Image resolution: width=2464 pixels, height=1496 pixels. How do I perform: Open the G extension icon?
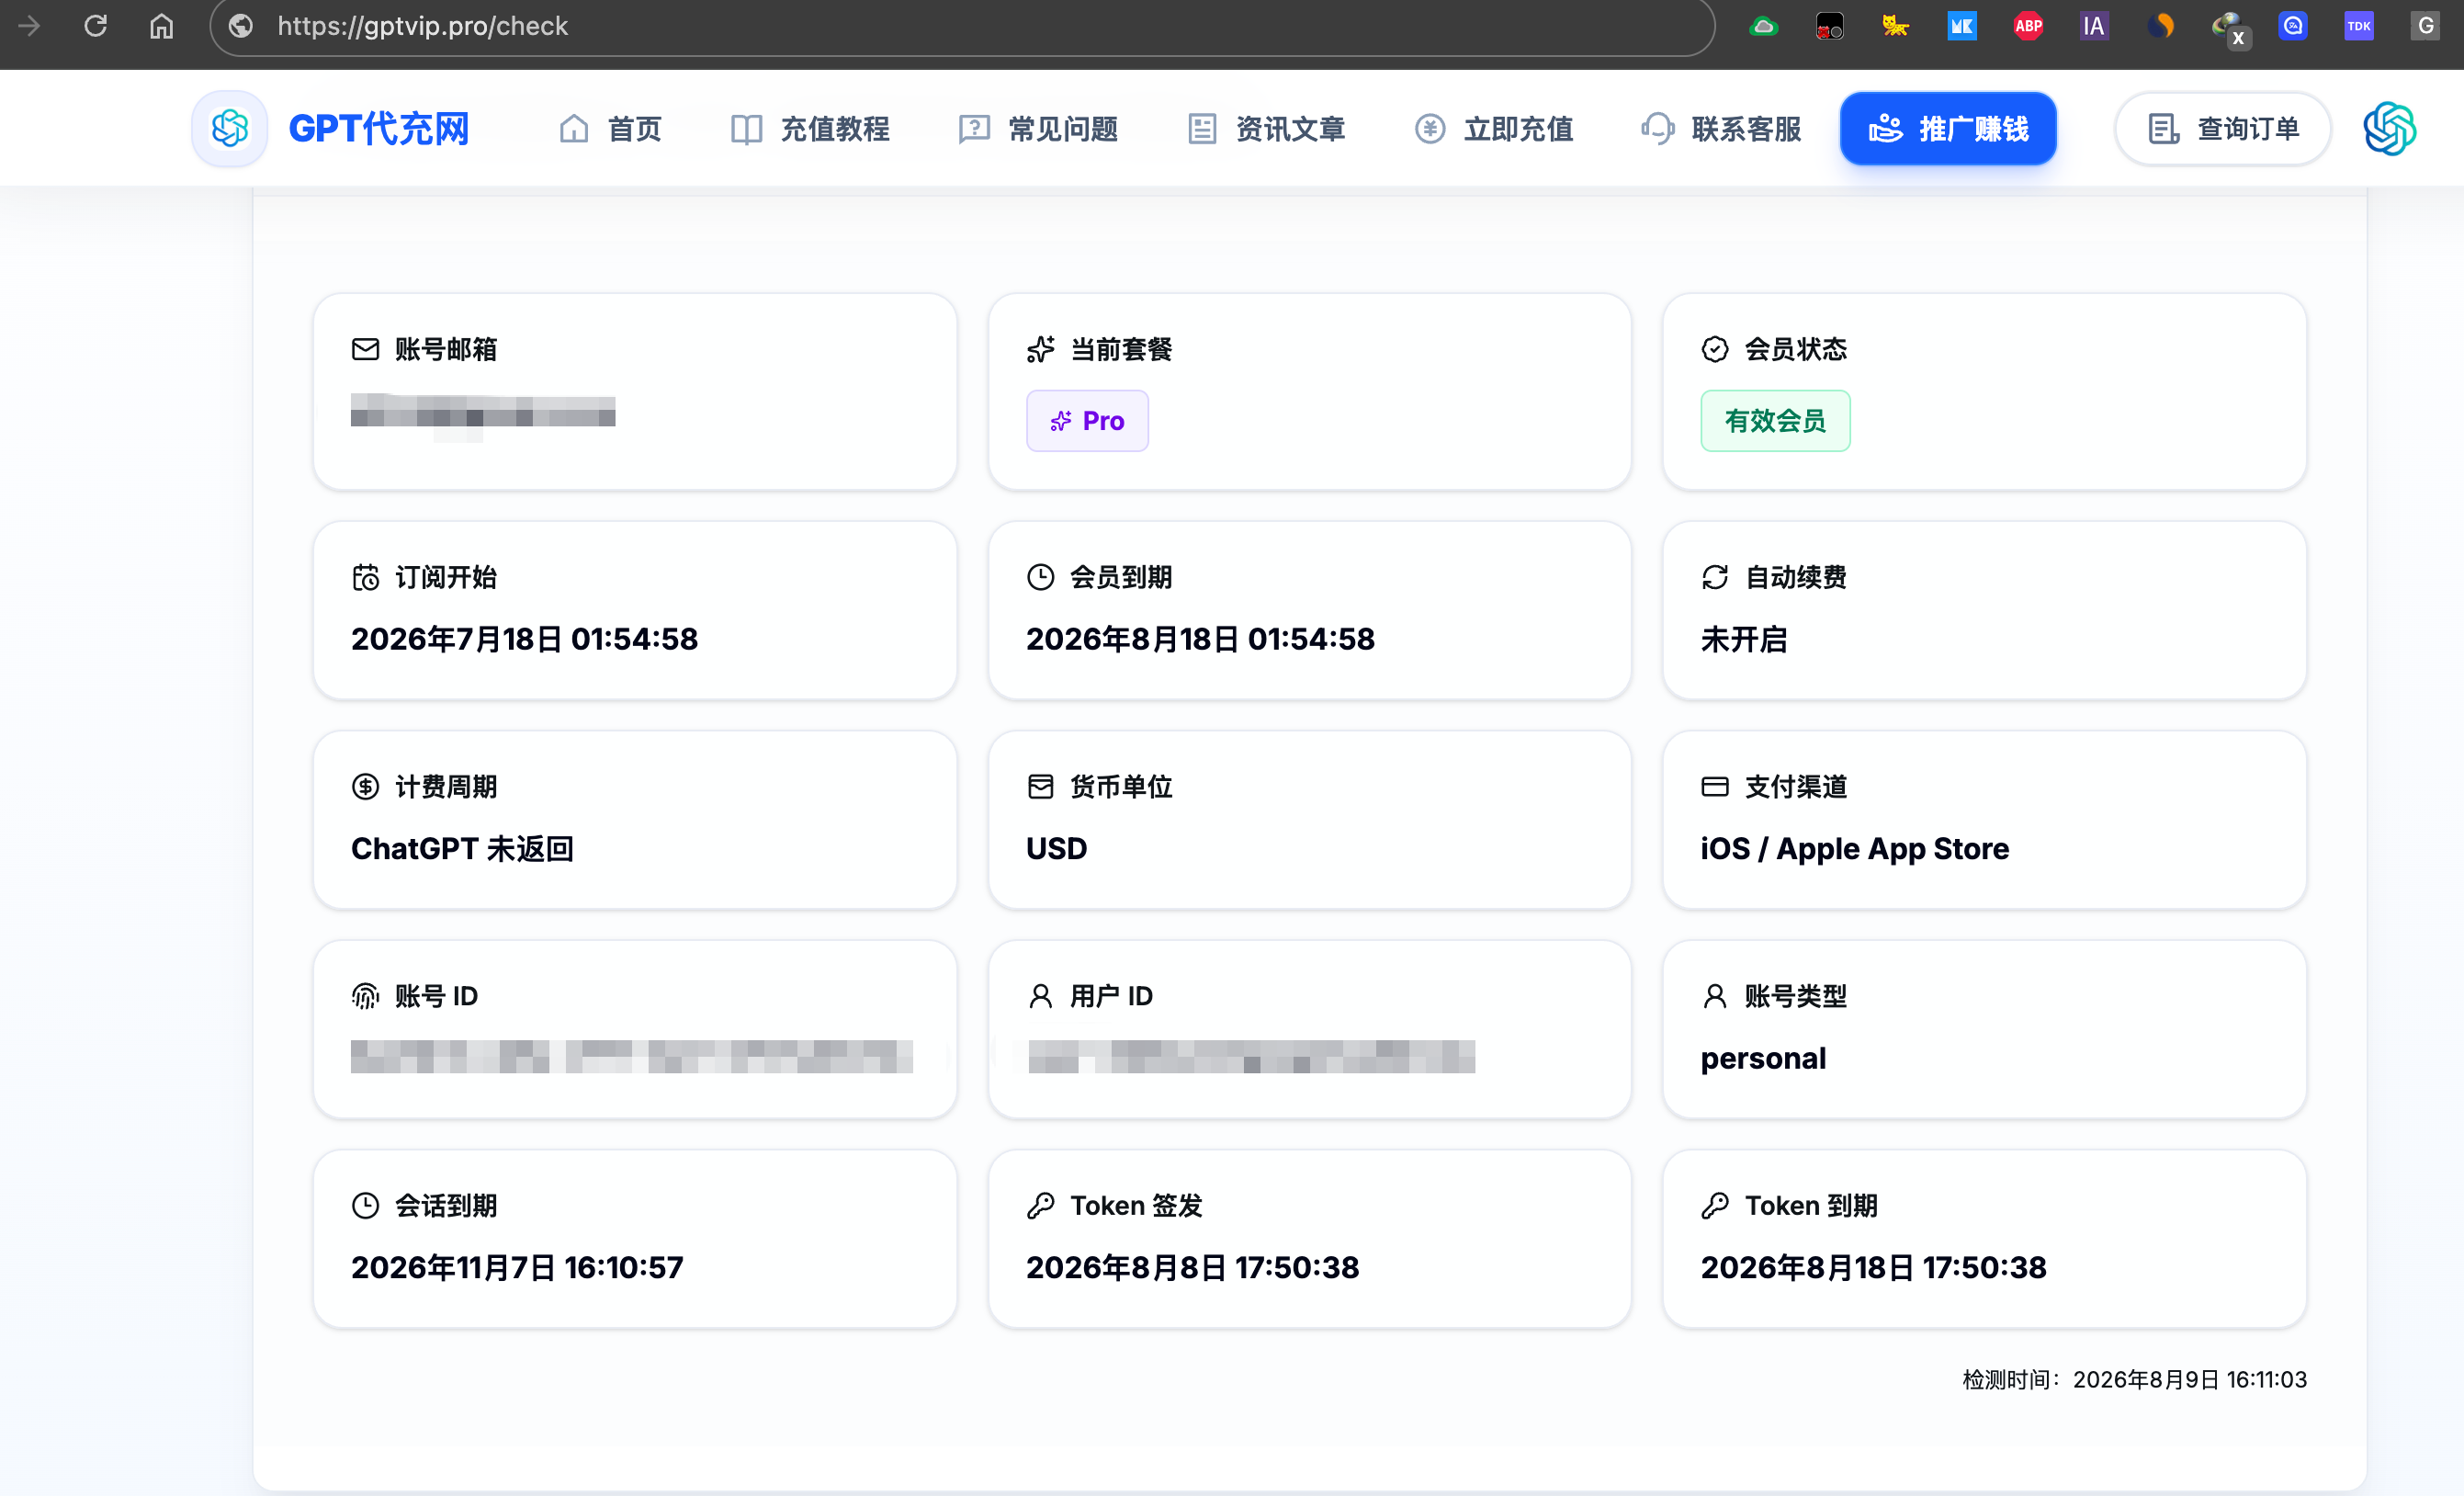pos(2425,26)
